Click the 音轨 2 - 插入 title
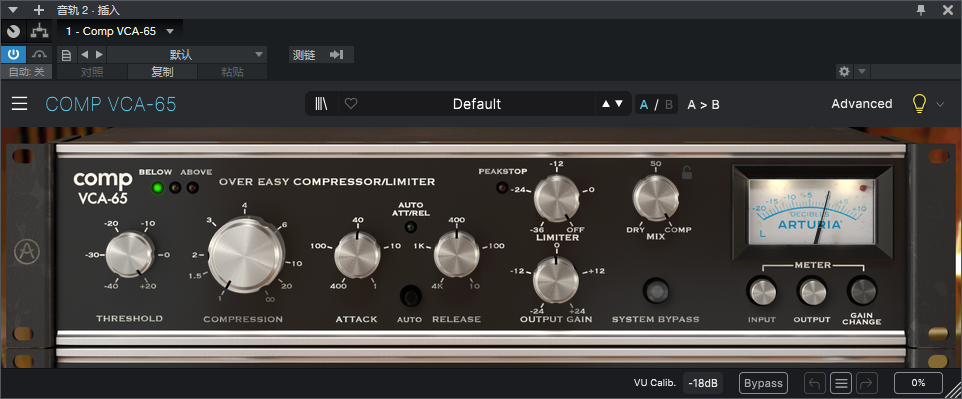This screenshot has height=399, width=962. (x=88, y=10)
